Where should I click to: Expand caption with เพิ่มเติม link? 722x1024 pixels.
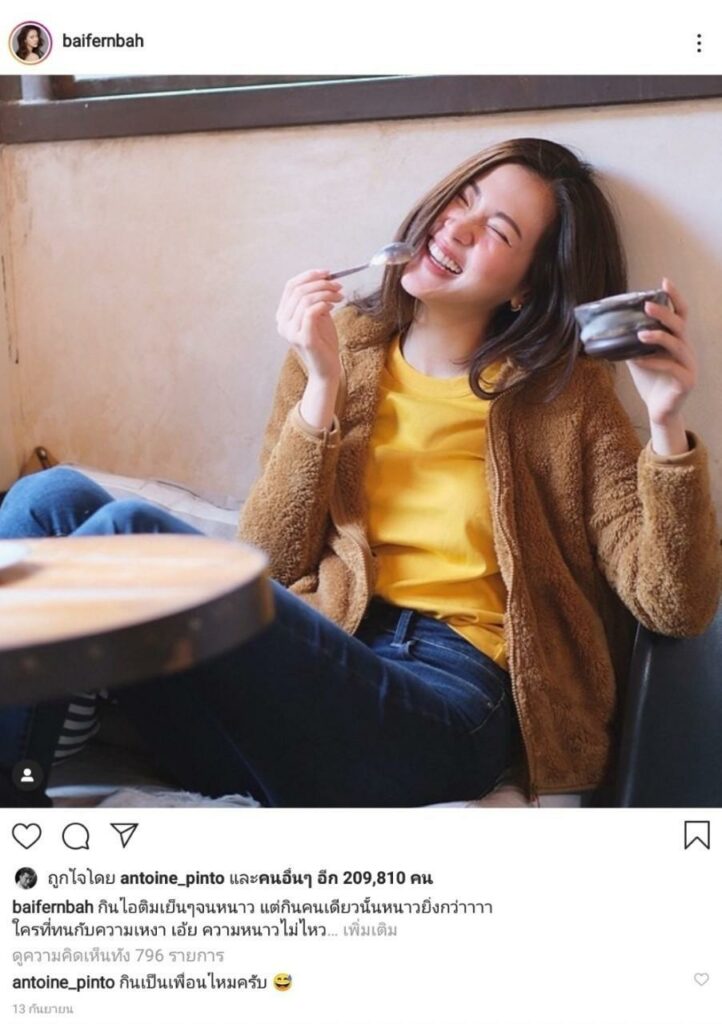370,929
